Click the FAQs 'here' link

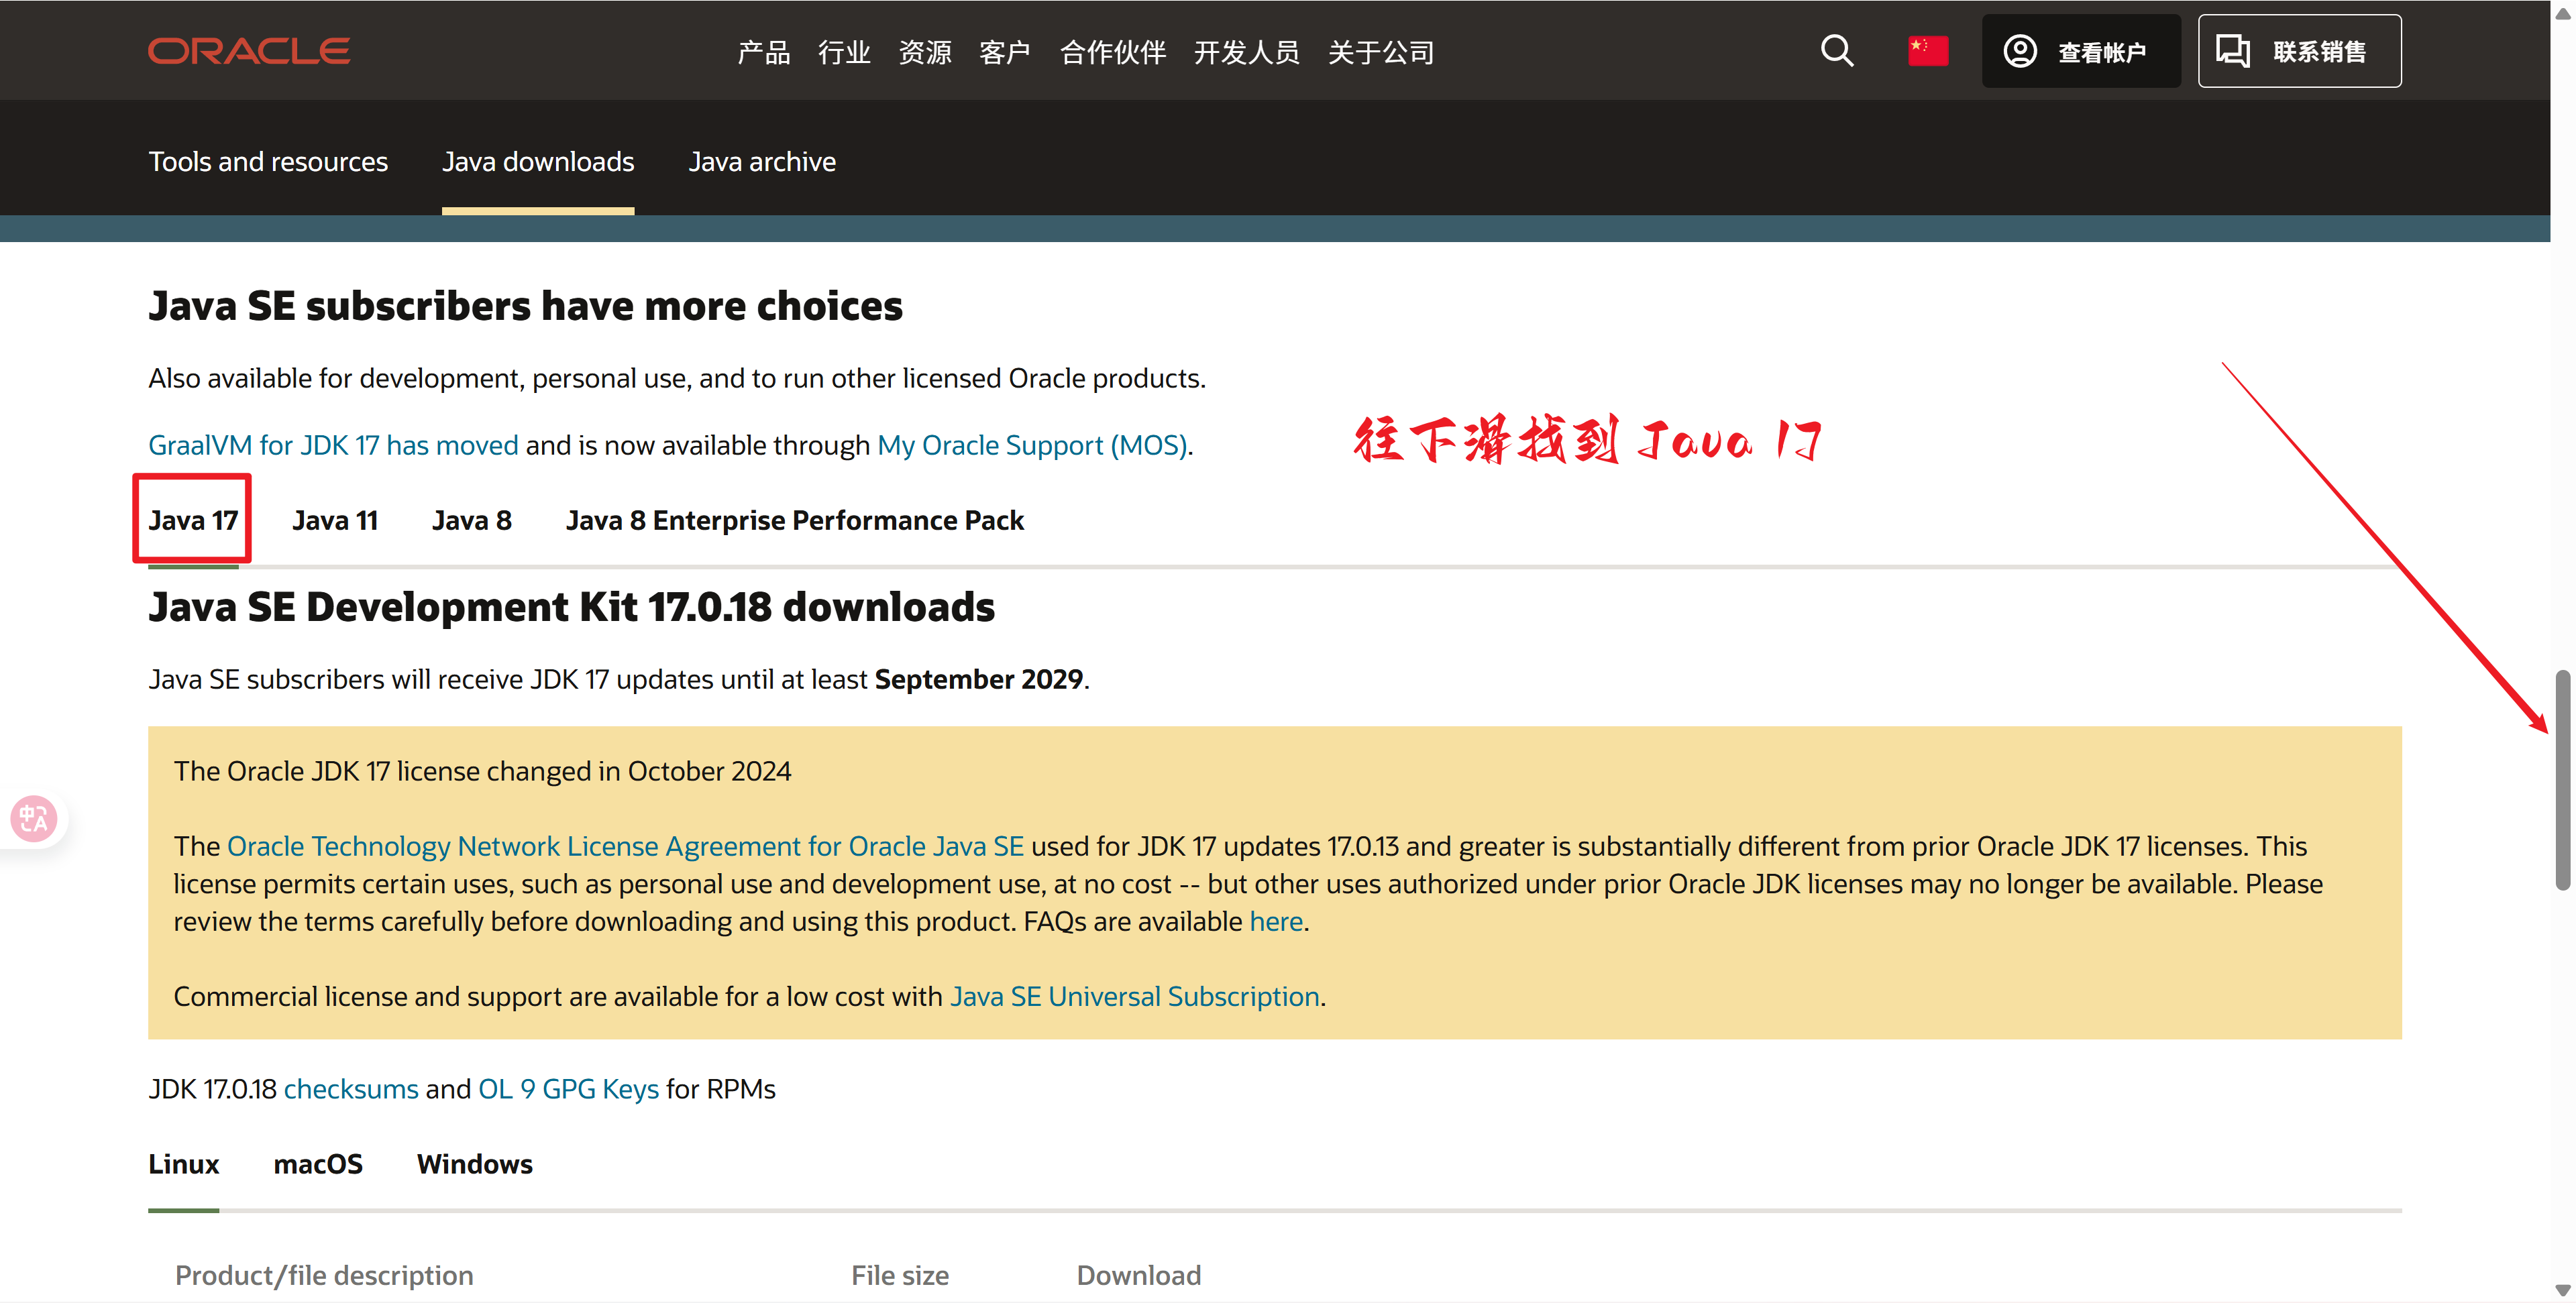[1276, 921]
